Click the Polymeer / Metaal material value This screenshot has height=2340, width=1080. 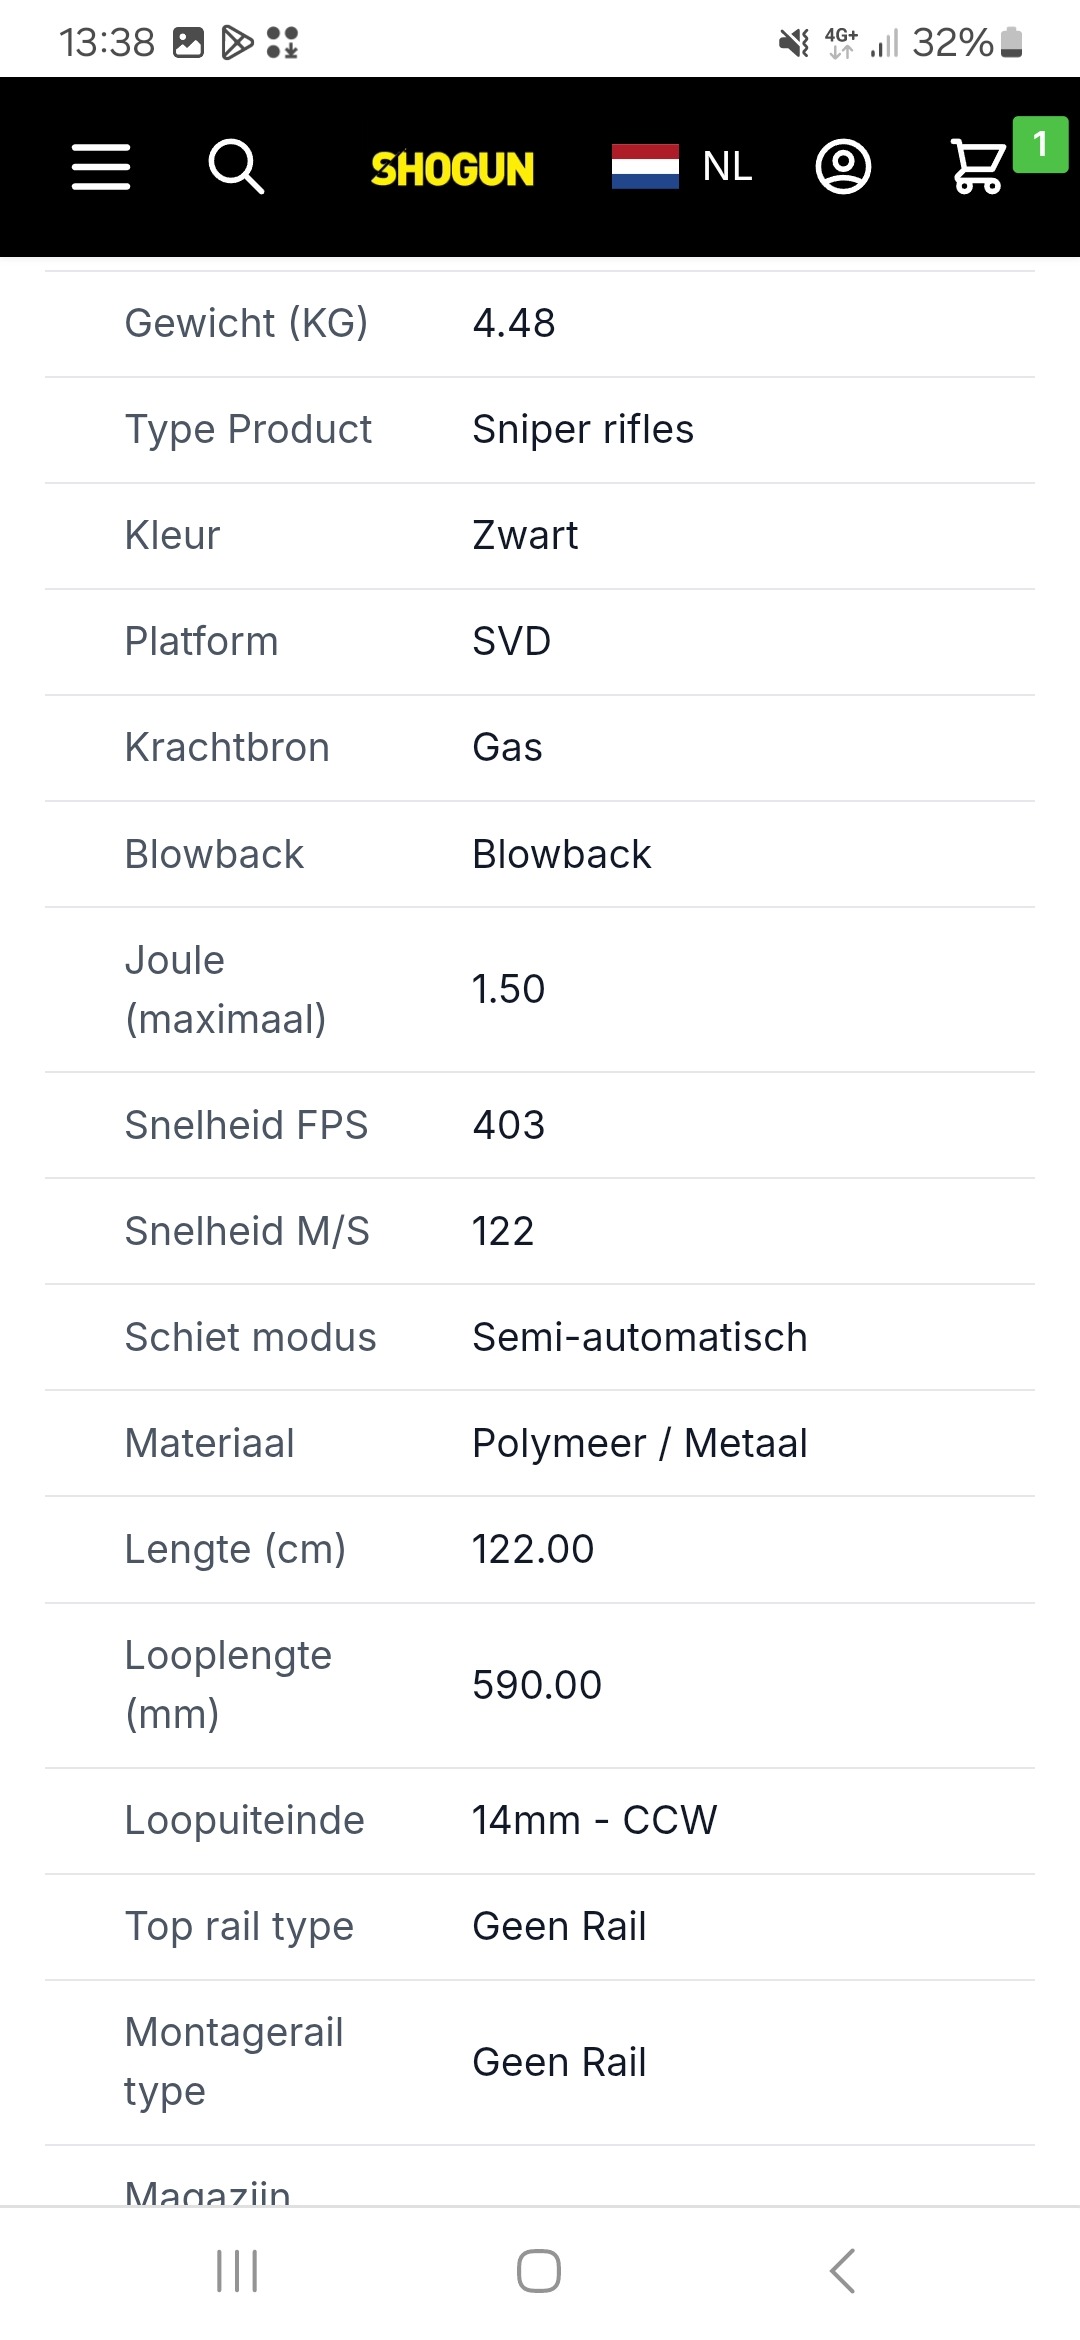[x=639, y=1443]
